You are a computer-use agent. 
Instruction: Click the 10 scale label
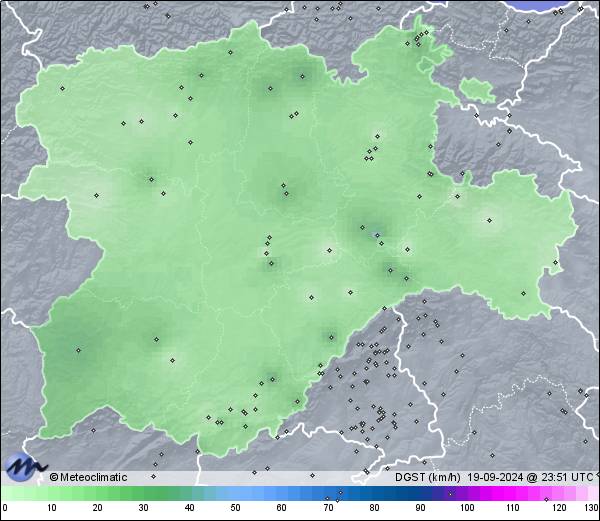tap(52, 508)
